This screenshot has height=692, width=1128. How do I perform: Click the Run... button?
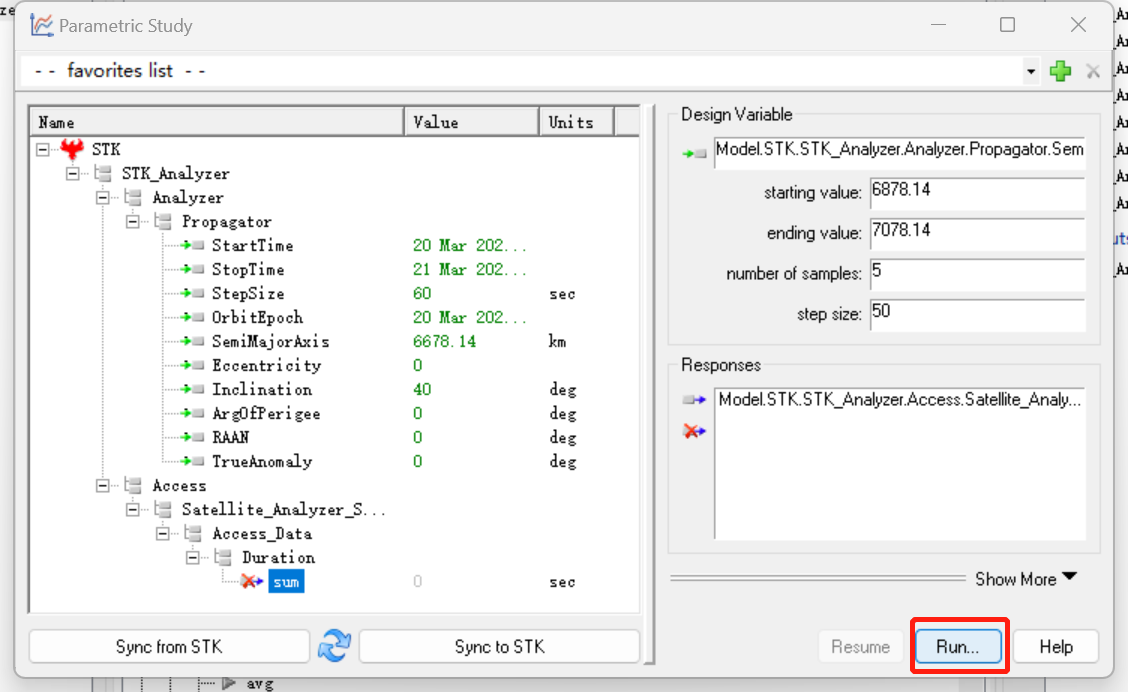click(x=958, y=647)
